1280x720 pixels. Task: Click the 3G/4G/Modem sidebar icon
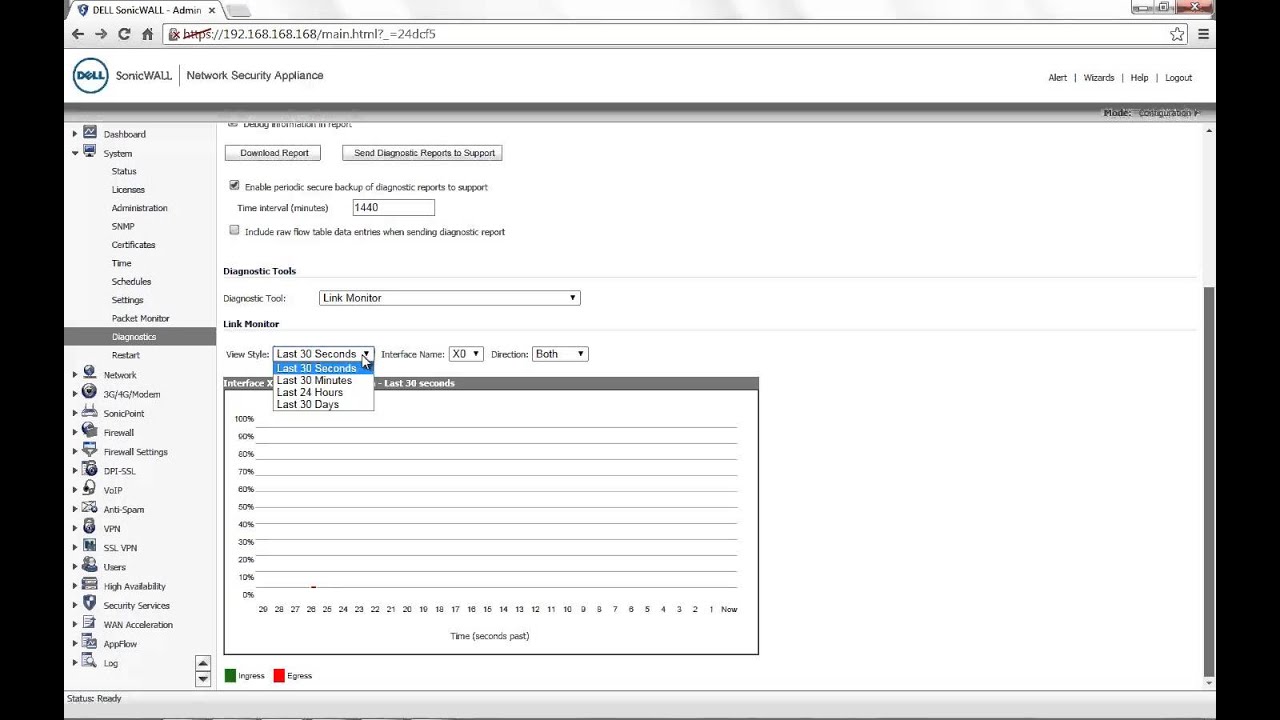(90, 392)
